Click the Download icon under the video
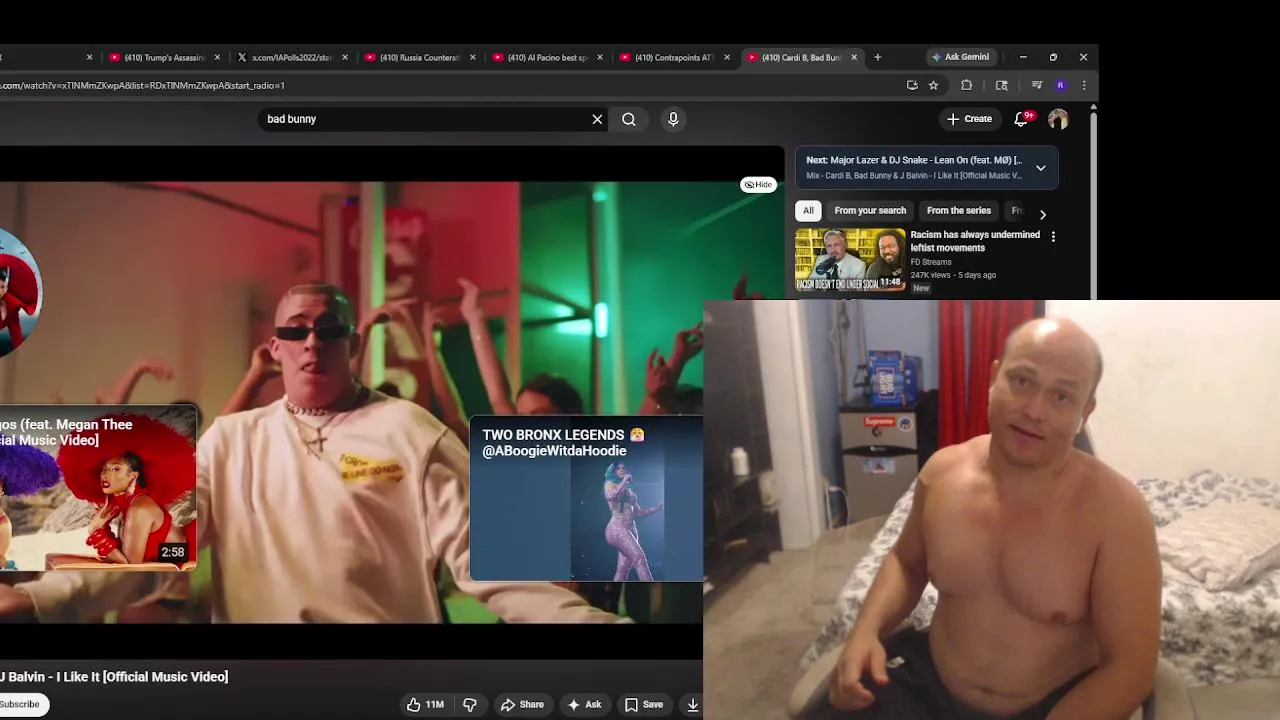Screen dimensions: 1280x720 (x=692, y=704)
